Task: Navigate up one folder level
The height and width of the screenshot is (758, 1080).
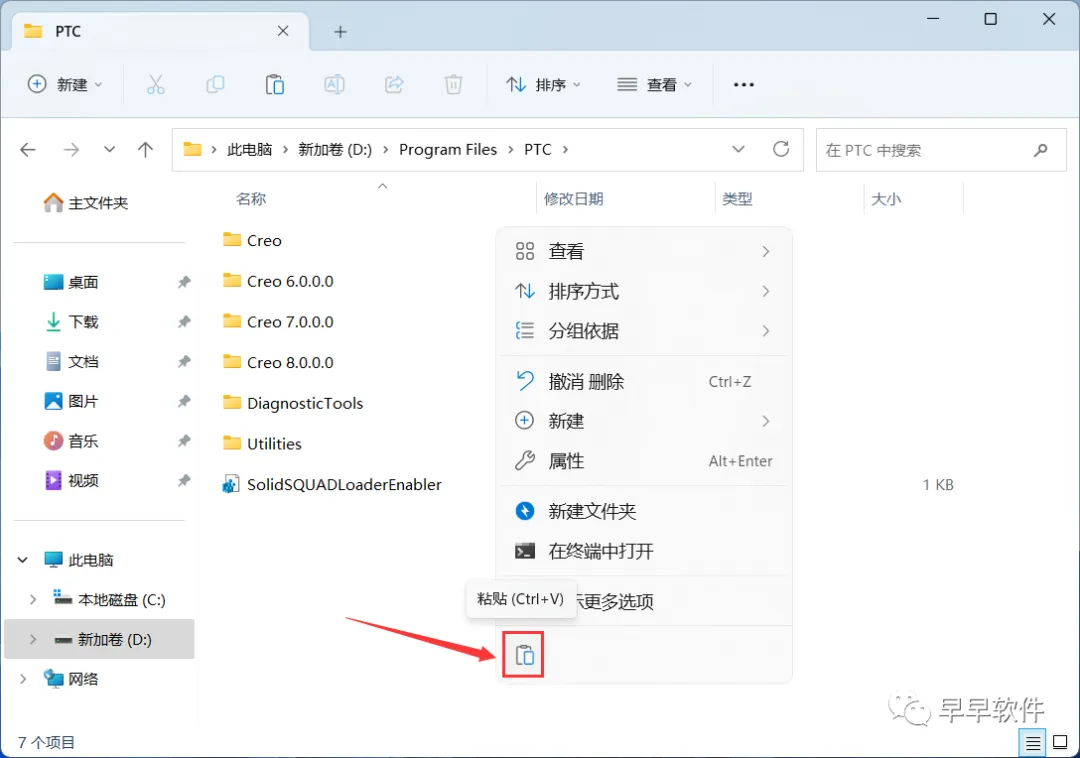Action: pos(145,149)
